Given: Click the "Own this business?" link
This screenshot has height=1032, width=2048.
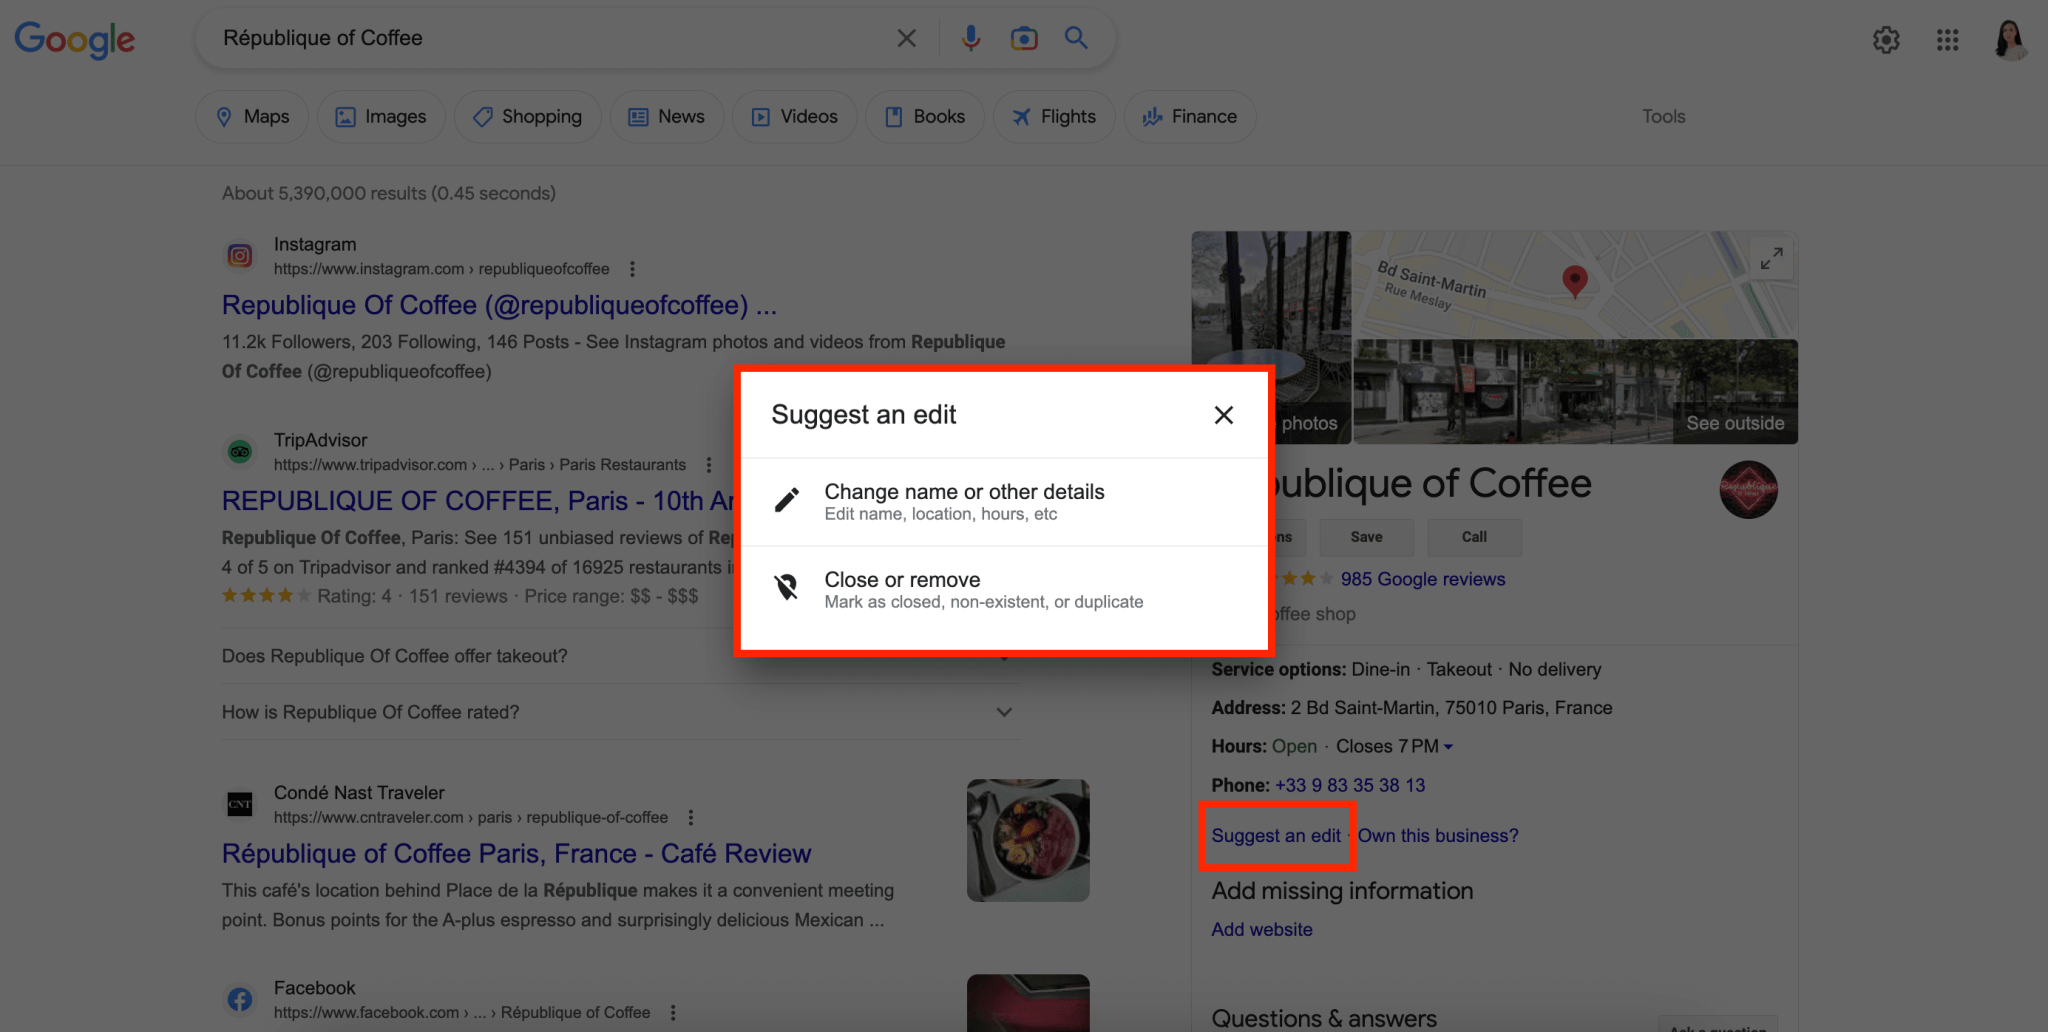Looking at the screenshot, I should pos(1438,835).
